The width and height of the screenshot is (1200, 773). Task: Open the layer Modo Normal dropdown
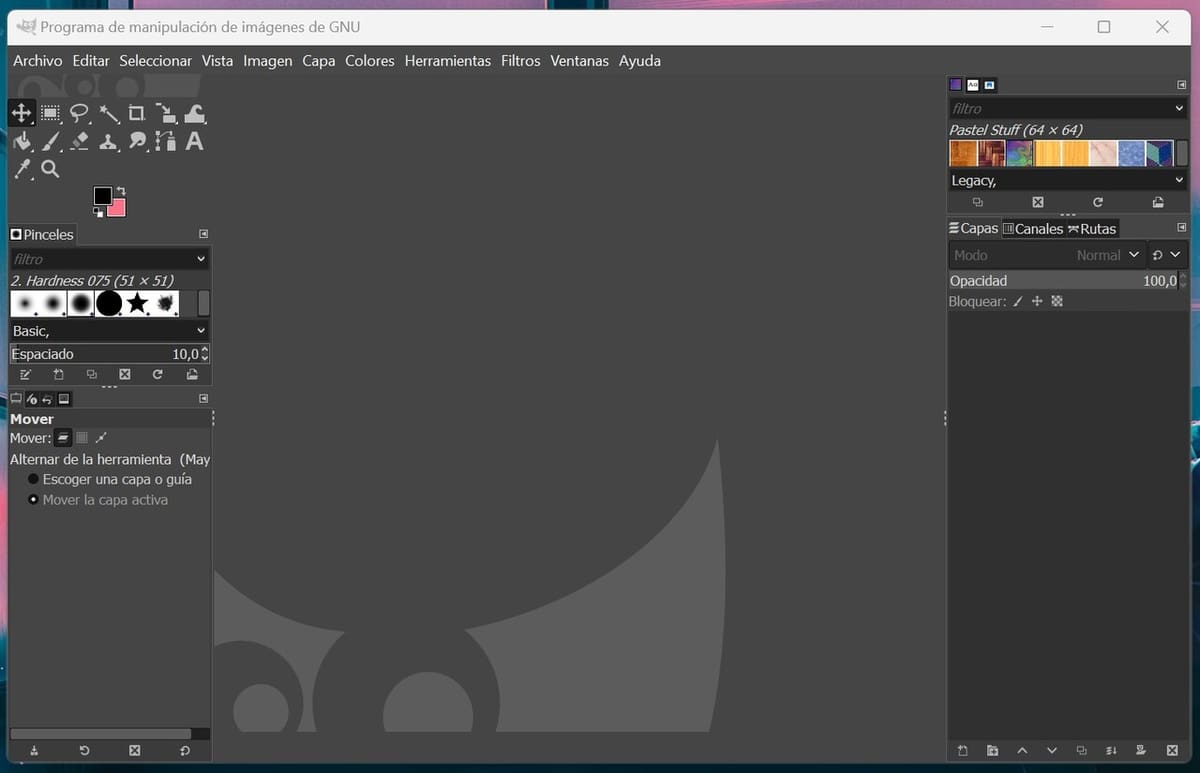coord(1046,255)
